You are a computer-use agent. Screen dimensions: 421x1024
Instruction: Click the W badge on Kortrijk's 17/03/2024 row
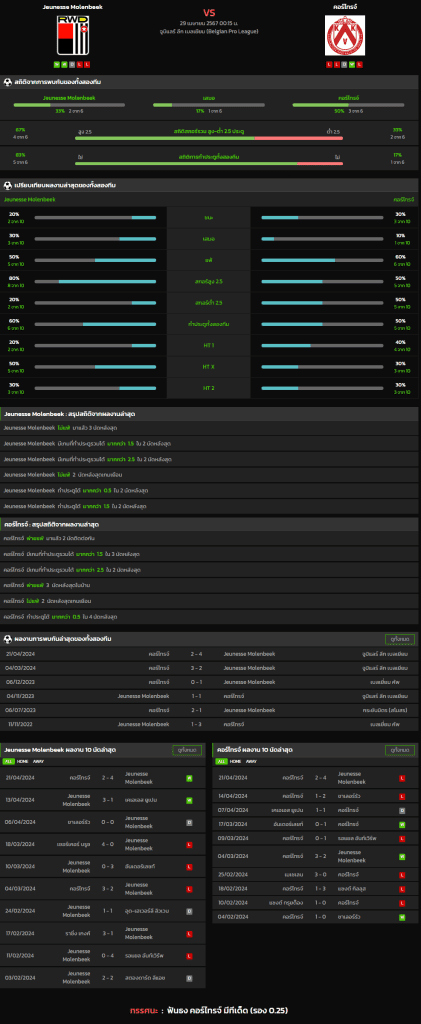coord(402,825)
